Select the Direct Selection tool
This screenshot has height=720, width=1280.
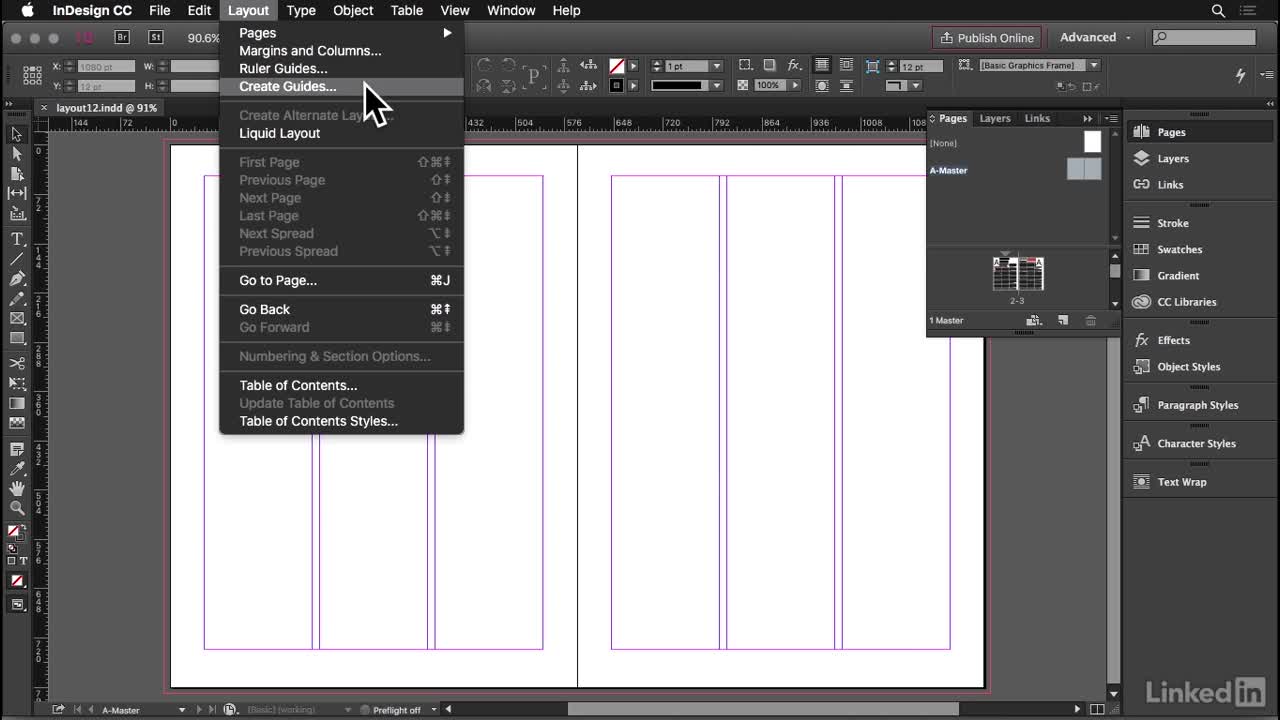[x=17, y=154]
